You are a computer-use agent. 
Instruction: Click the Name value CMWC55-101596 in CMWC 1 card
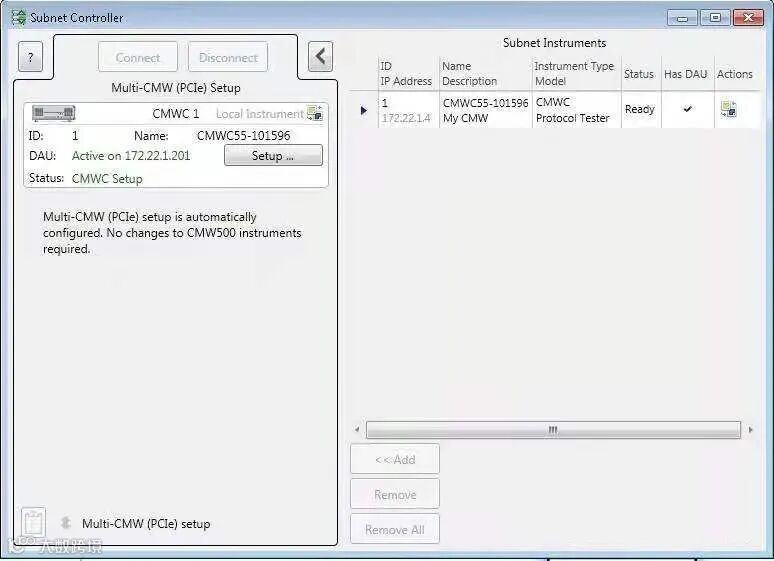243,135
